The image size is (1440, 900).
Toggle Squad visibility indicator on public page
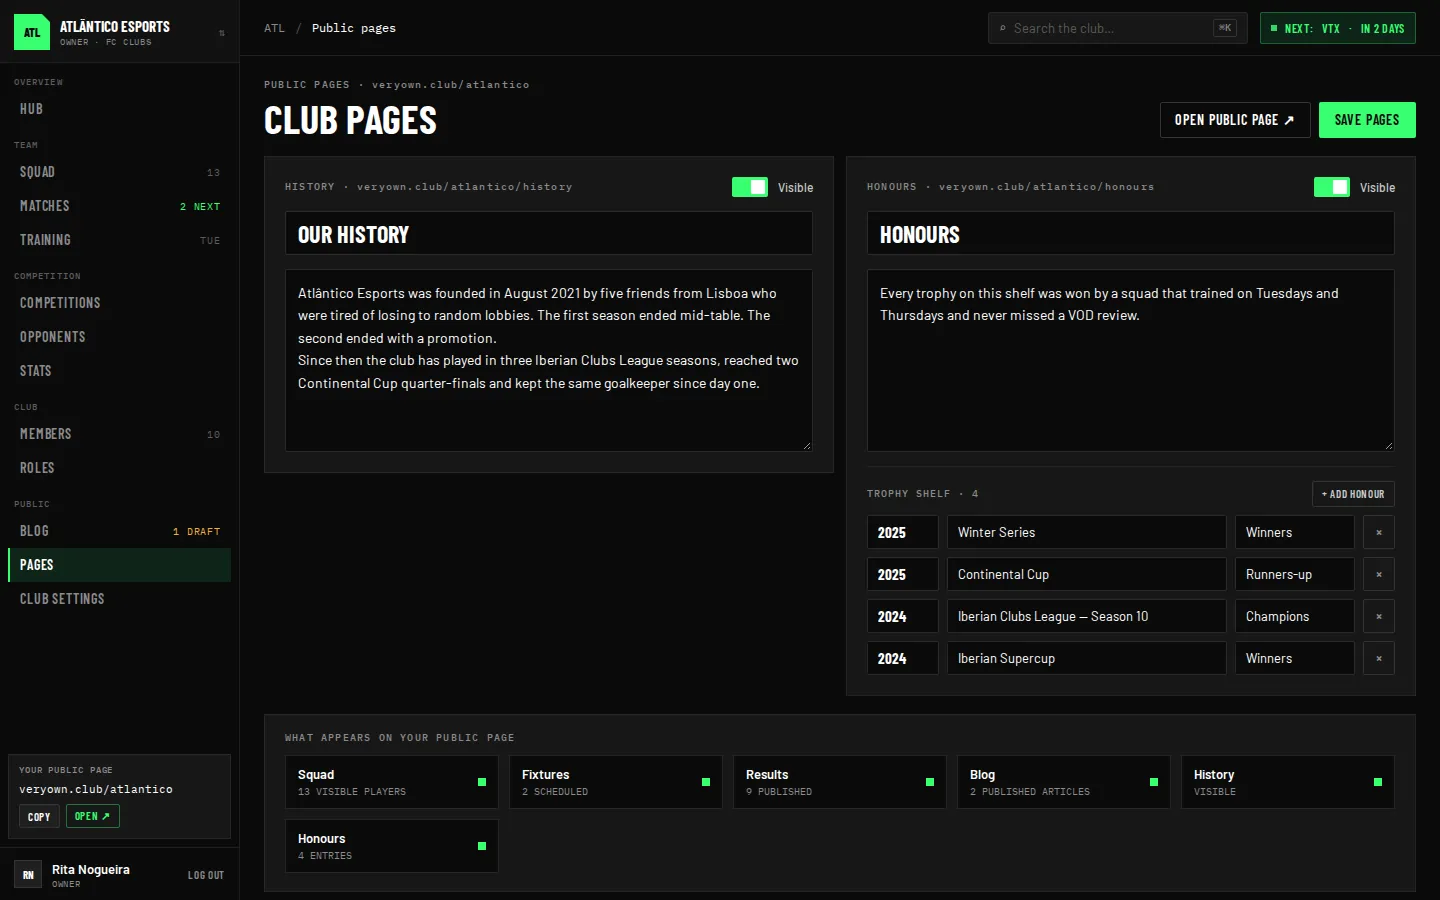[x=482, y=782]
